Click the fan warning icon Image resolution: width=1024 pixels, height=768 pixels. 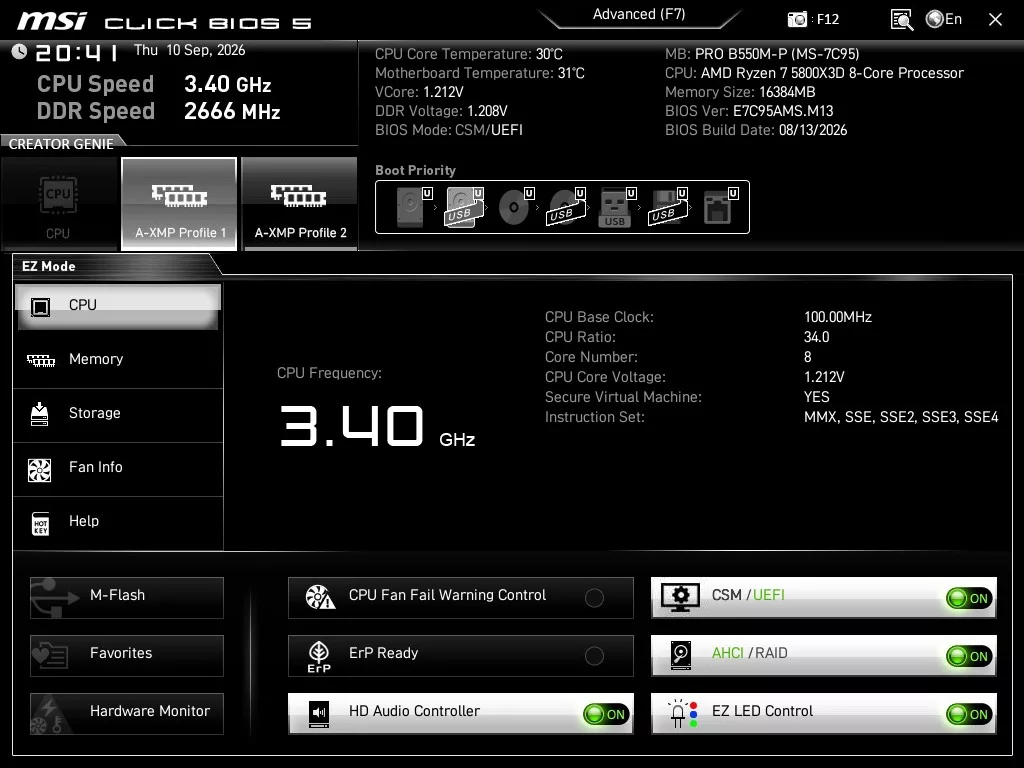pyautogui.click(x=320, y=597)
